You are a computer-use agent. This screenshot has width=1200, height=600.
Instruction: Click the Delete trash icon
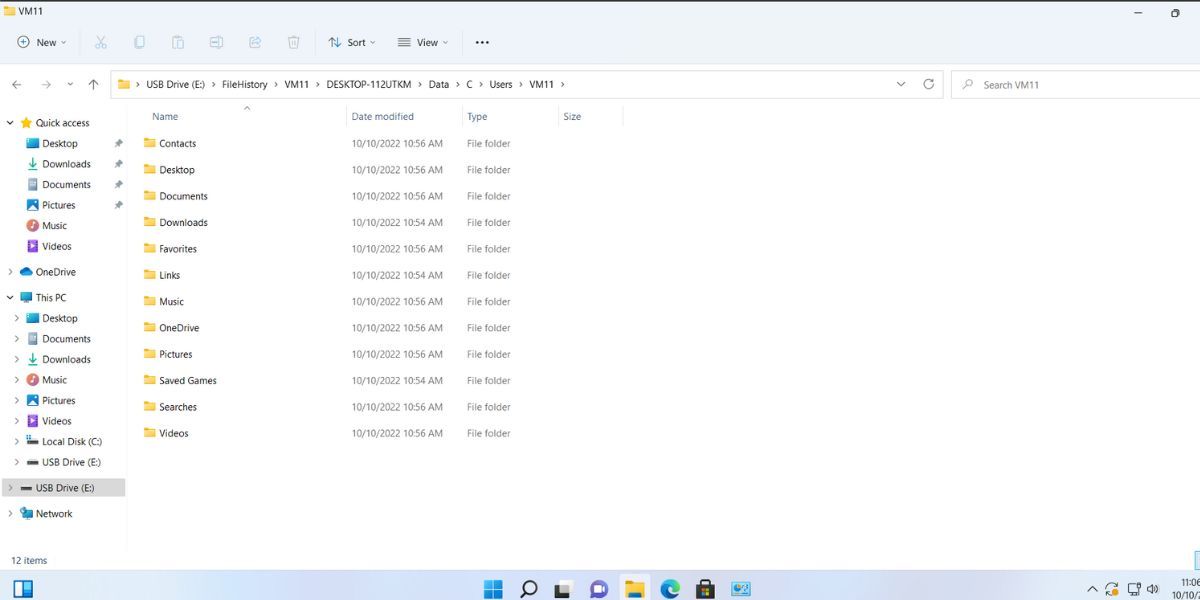click(x=293, y=42)
